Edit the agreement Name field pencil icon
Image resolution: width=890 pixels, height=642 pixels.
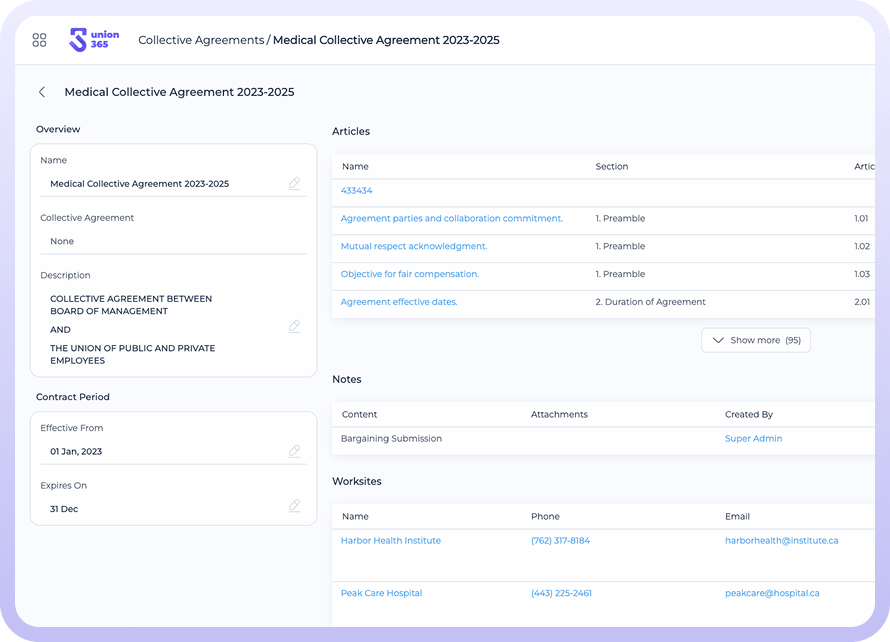294,184
